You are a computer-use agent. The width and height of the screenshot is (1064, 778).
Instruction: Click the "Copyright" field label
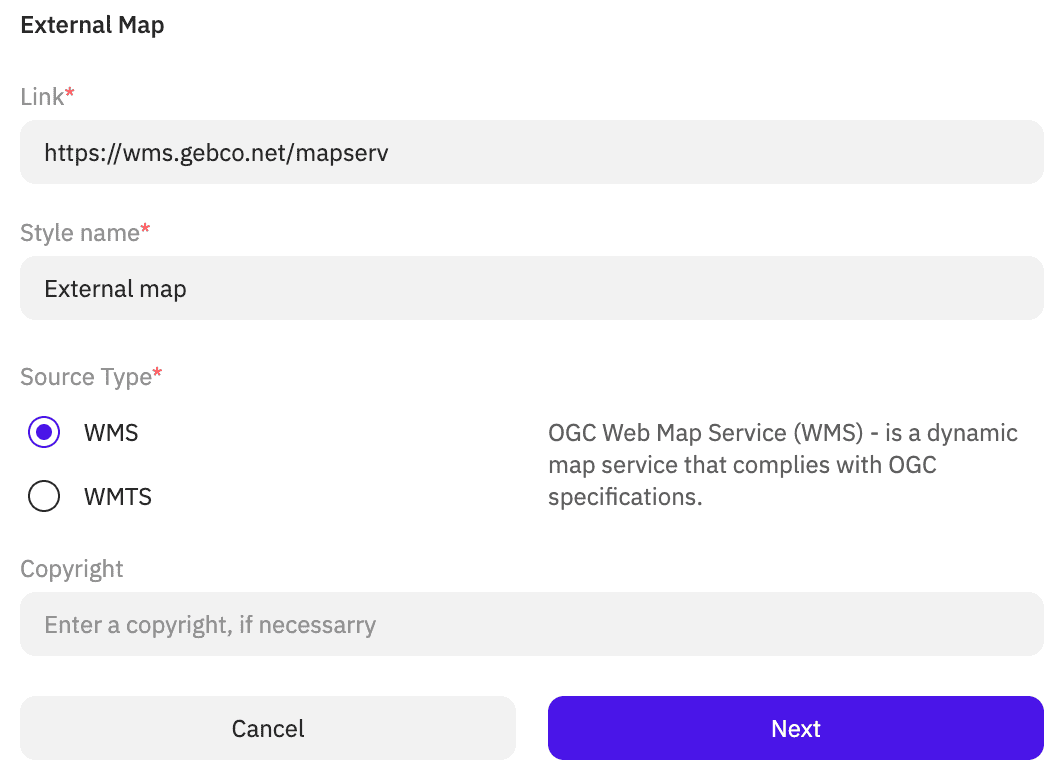[72, 569]
